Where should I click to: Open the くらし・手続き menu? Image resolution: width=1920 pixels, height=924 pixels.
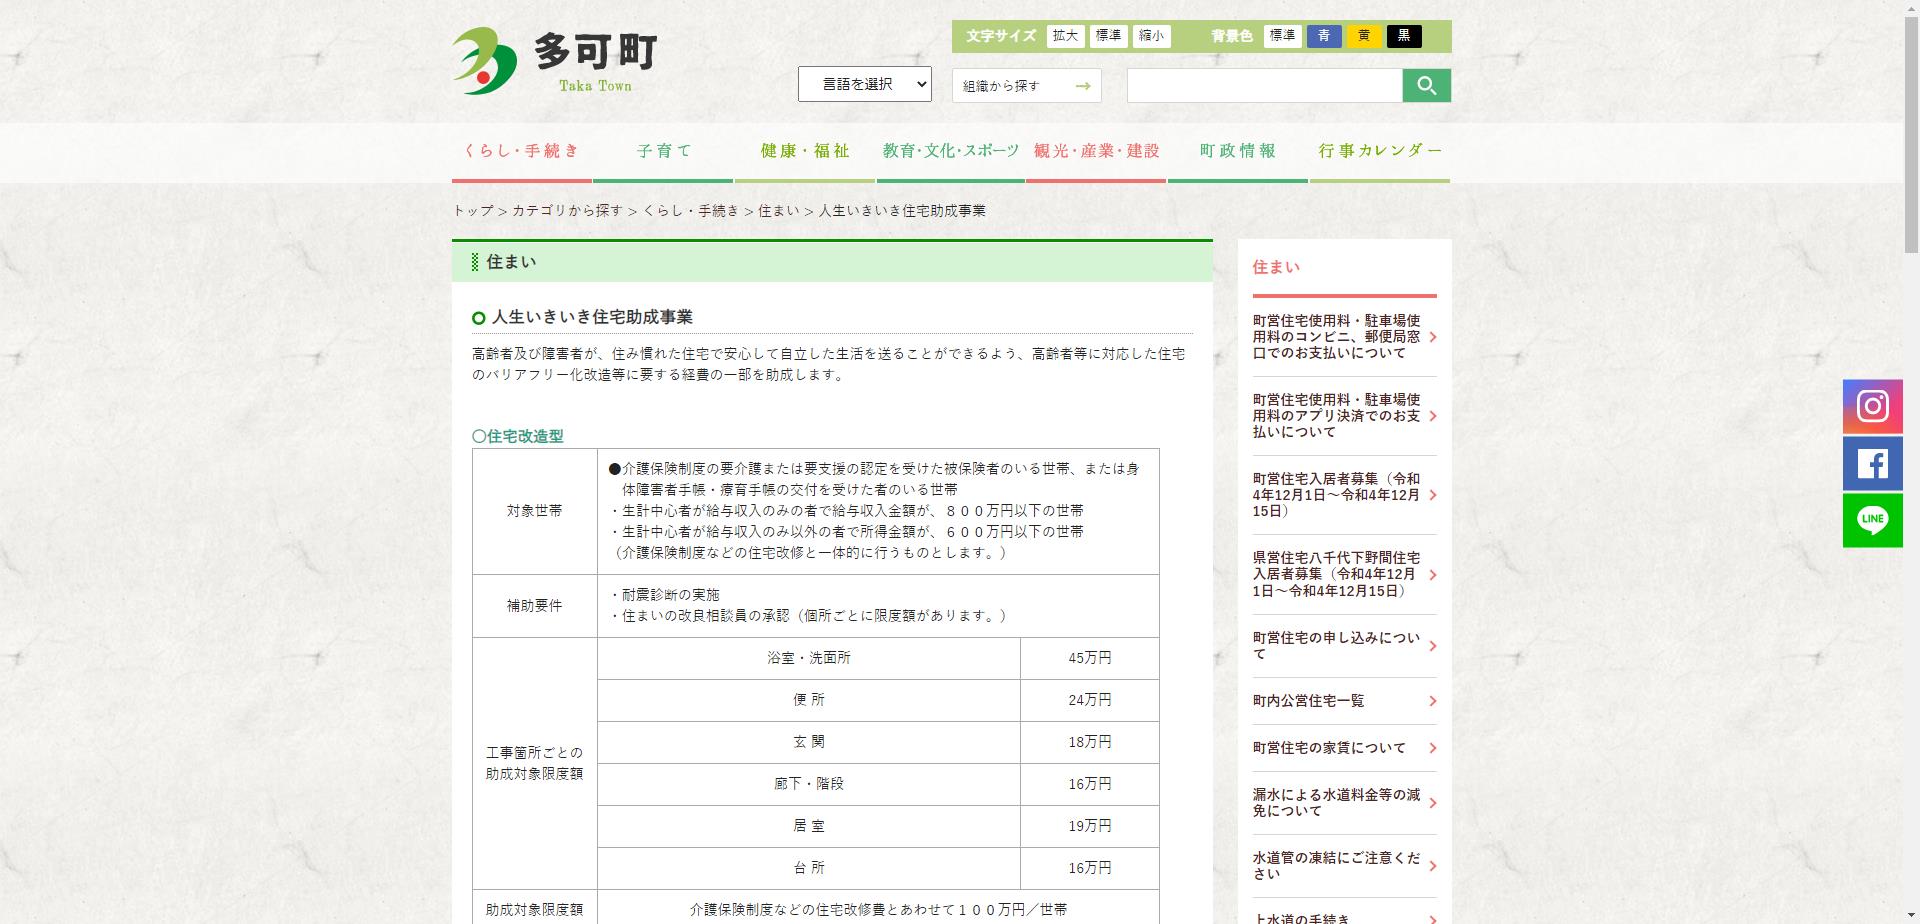[521, 152]
